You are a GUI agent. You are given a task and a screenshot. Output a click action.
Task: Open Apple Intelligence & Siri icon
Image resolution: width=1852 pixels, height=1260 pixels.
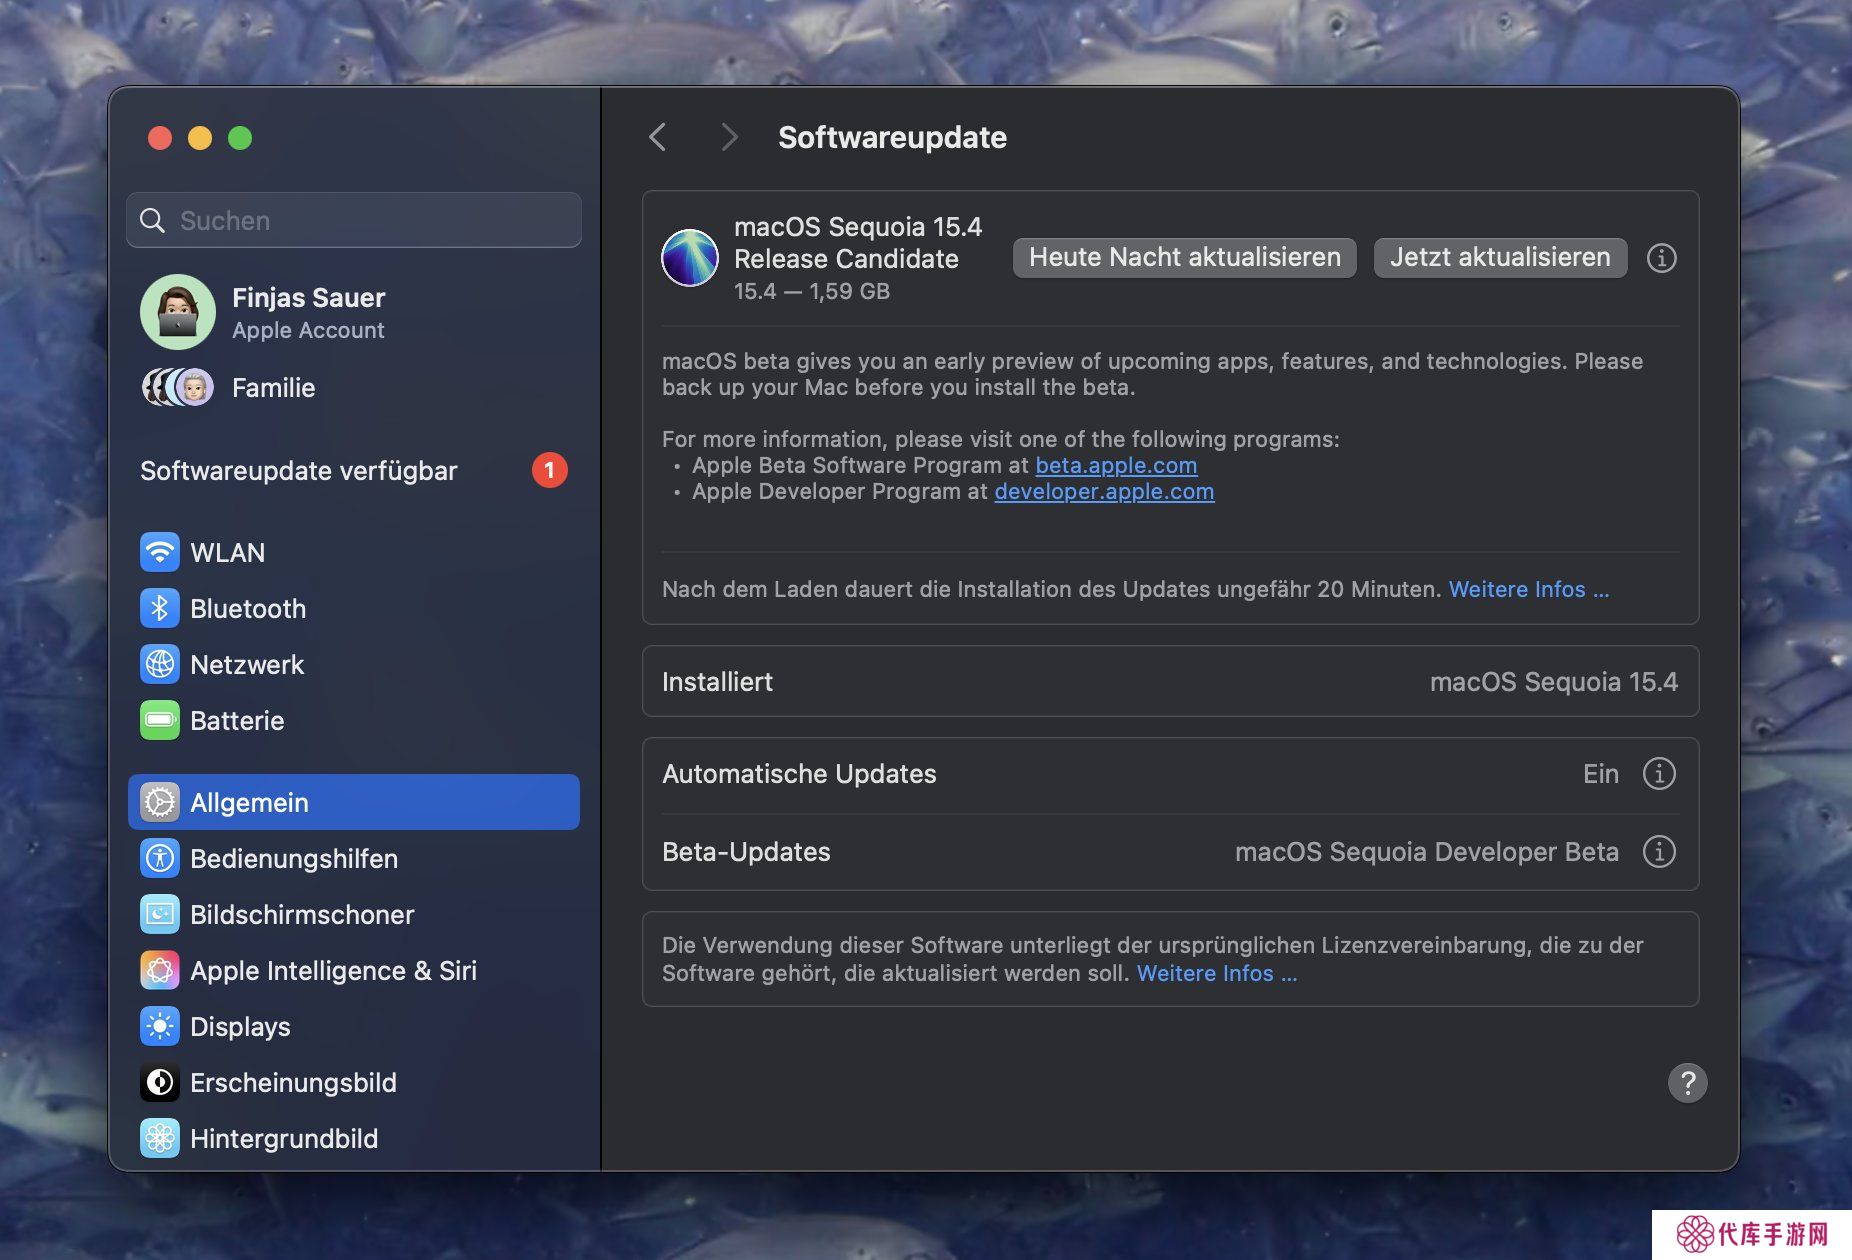click(x=160, y=970)
